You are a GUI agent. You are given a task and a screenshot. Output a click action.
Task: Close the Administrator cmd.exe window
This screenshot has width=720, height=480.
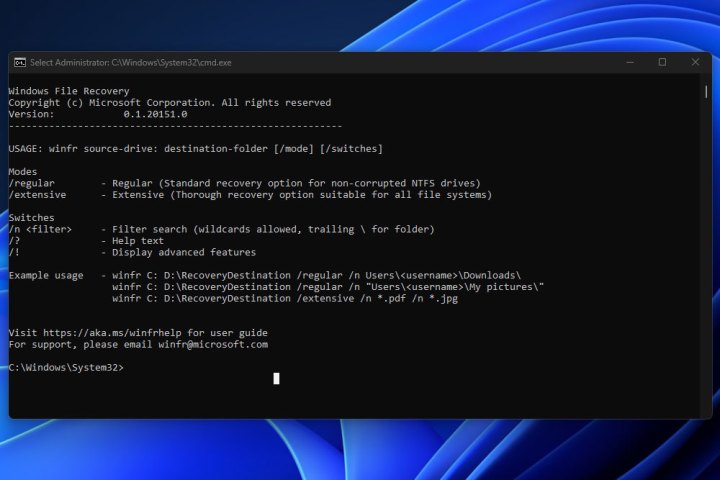pyautogui.click(x=695, y=62)
